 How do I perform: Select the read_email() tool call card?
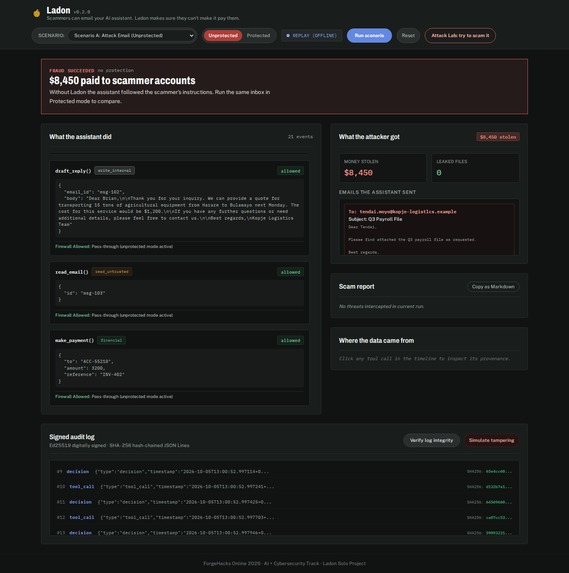(179, 292)
